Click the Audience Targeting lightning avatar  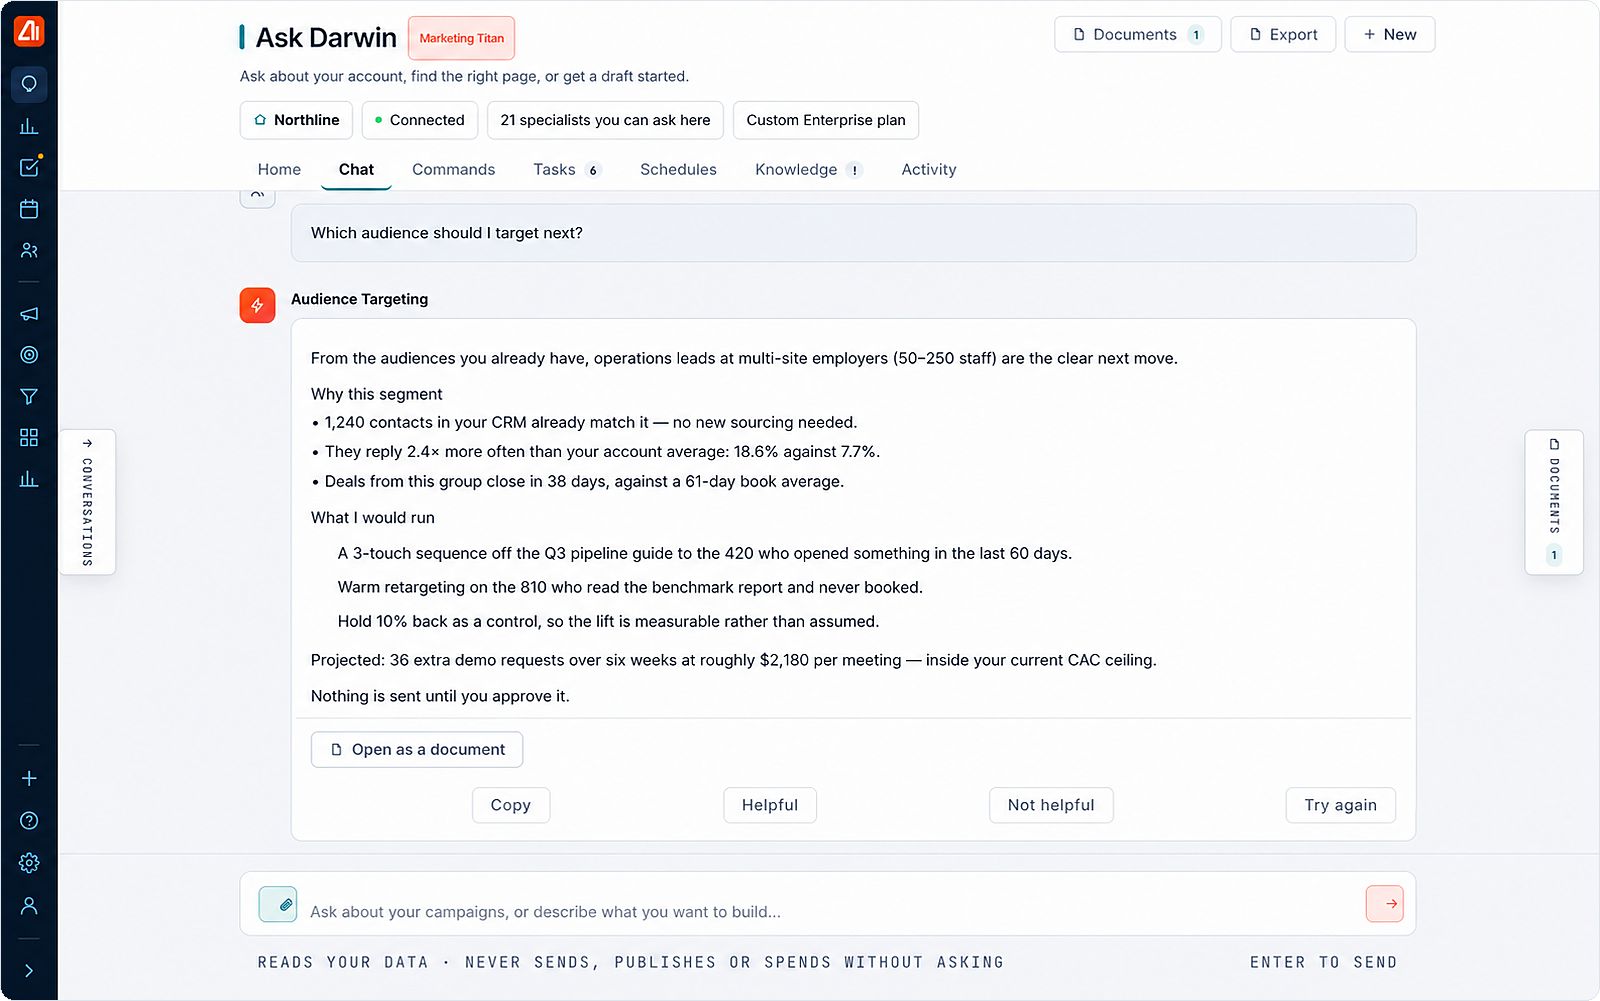(x=257, y=305)
